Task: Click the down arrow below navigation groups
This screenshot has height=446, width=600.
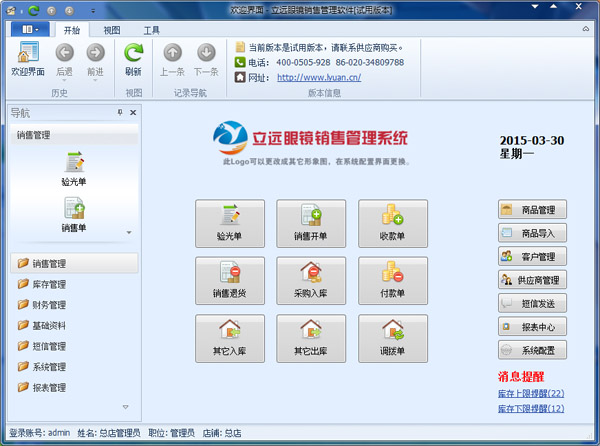Action: point(126,407)
